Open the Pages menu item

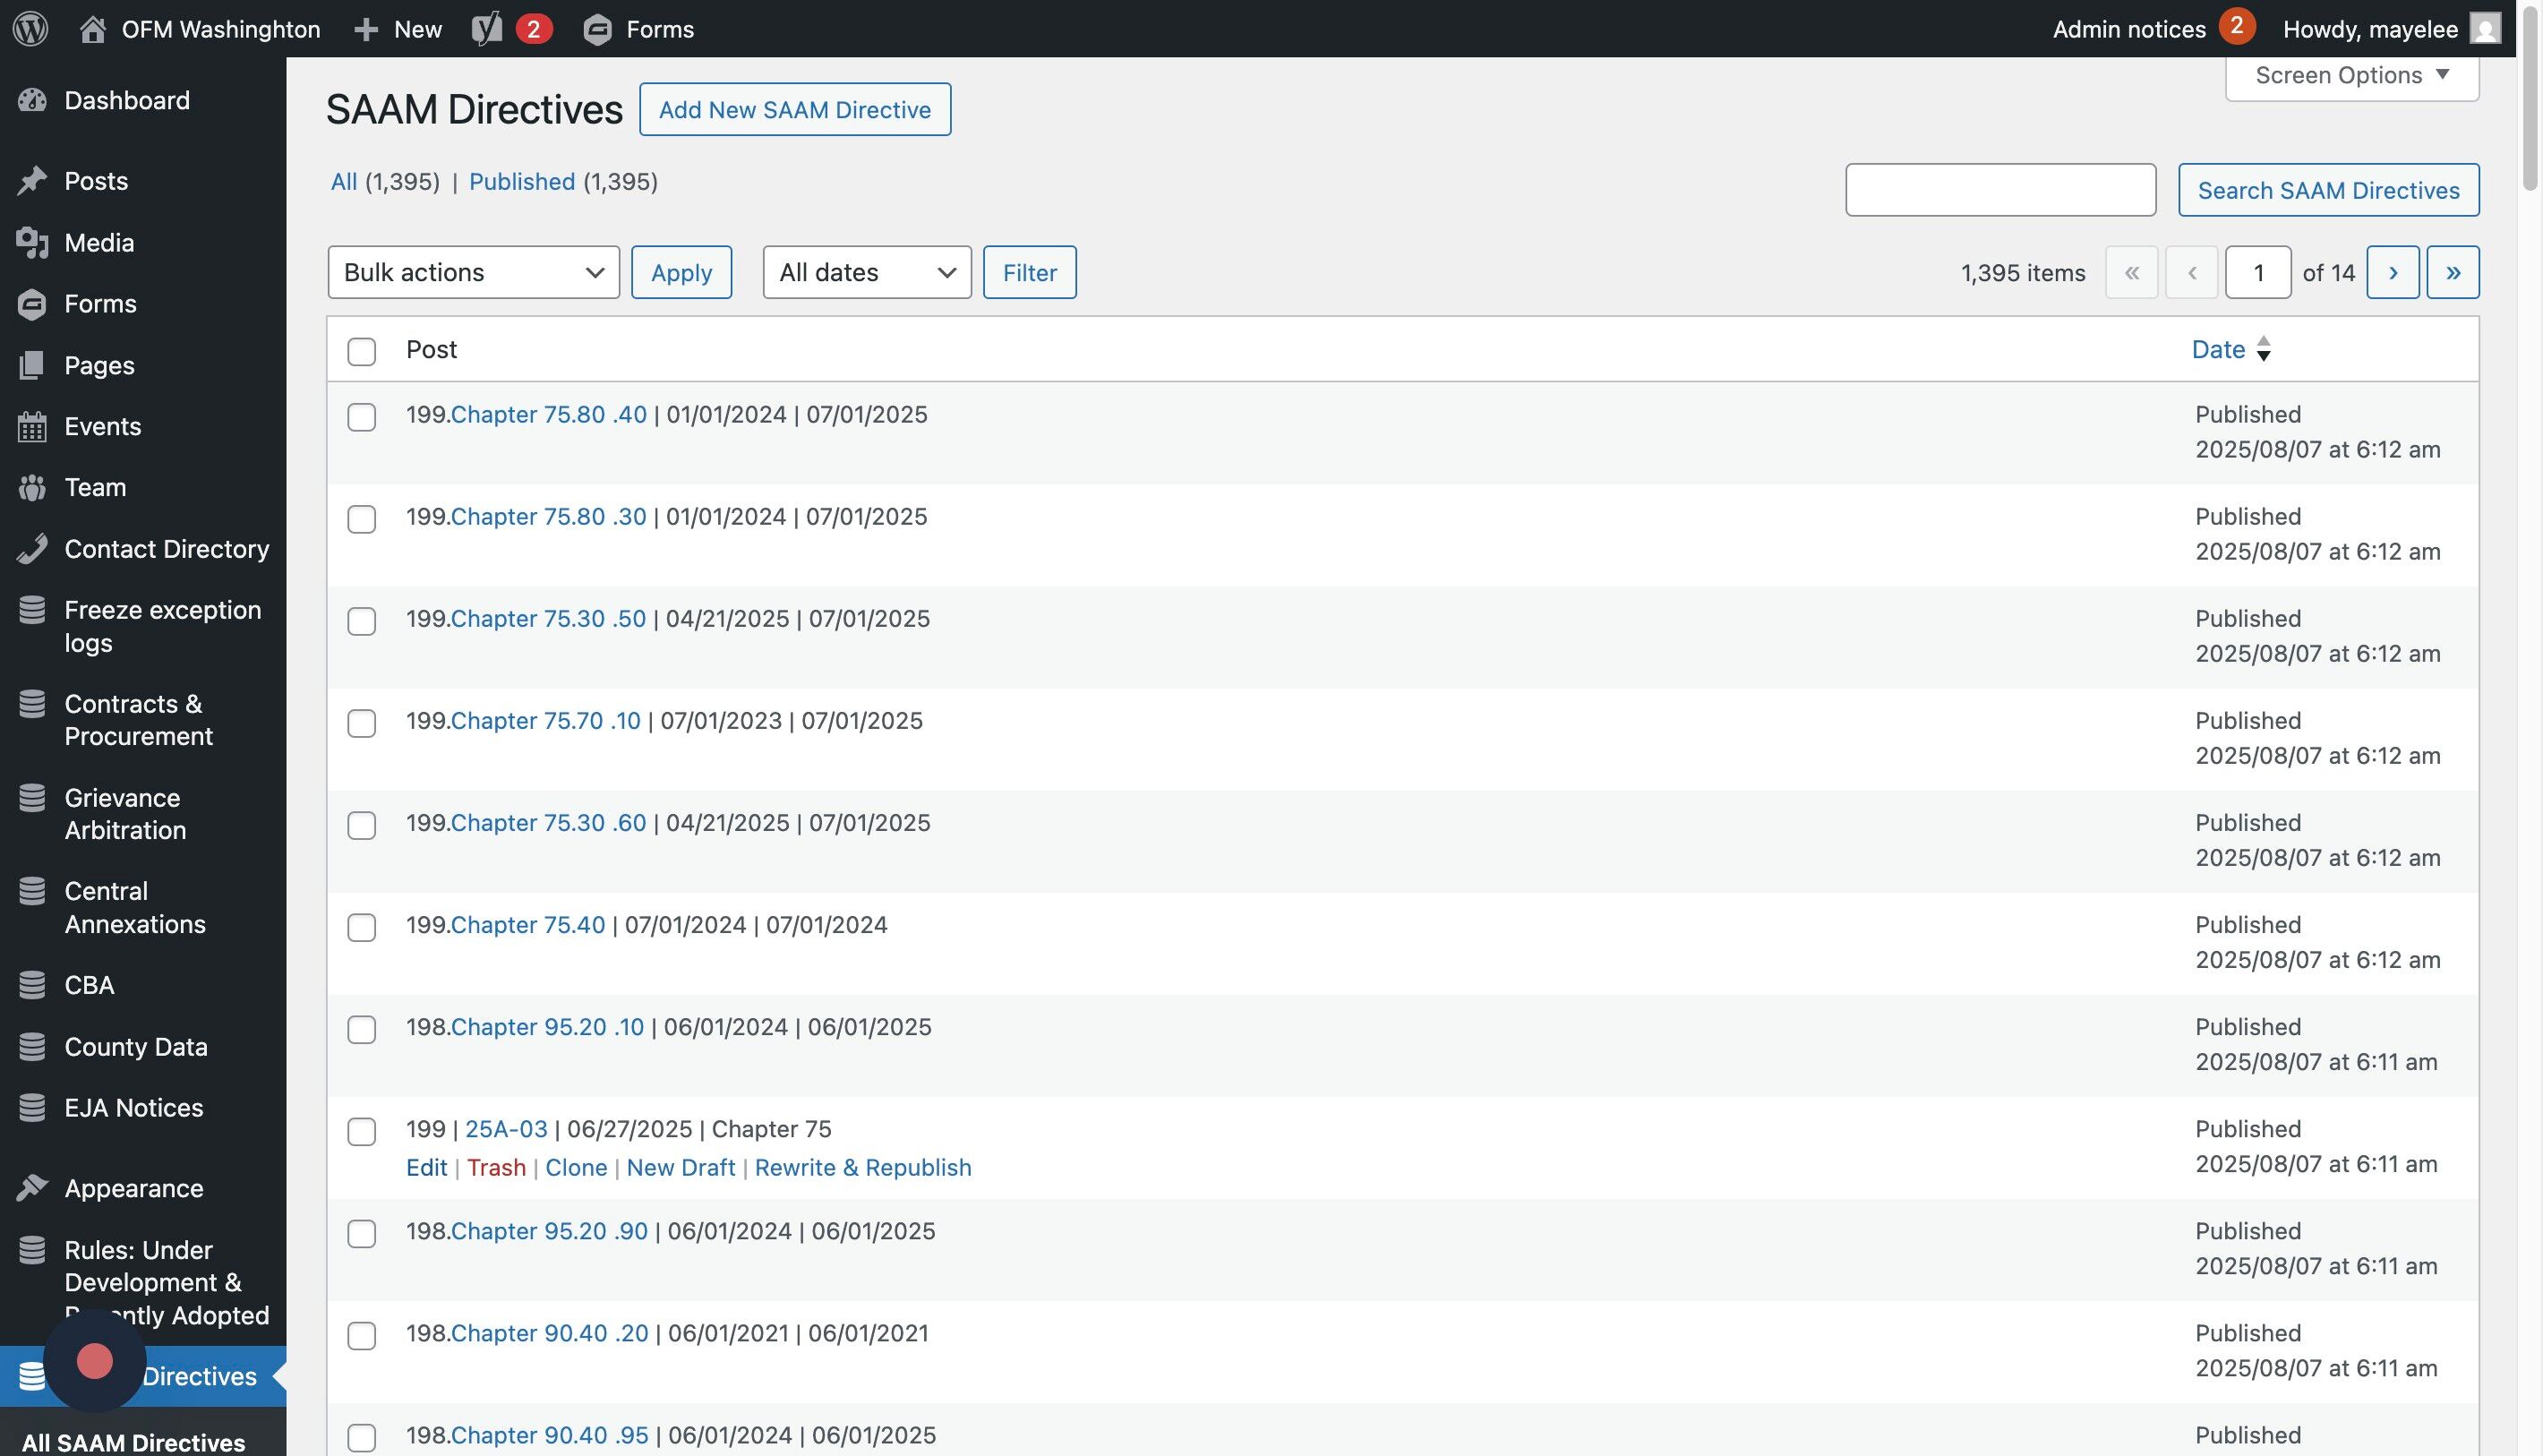pos(99,365)
